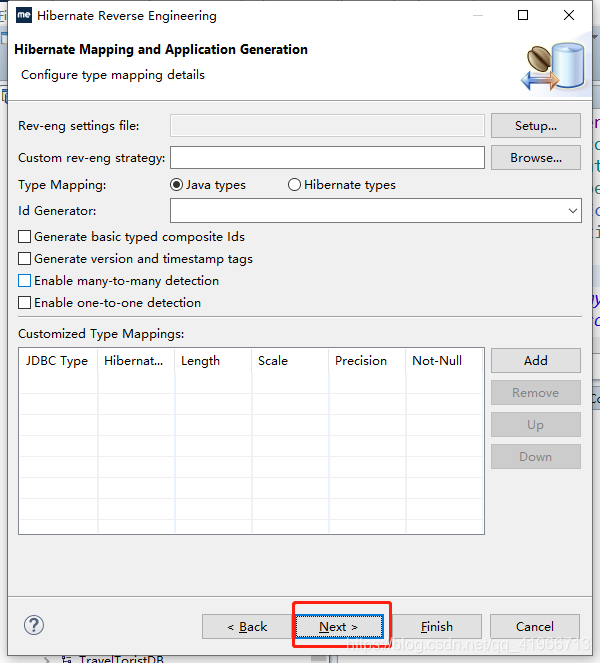Click the Precision column header
This screenshot has height=663, width=600.
point(367,361)
